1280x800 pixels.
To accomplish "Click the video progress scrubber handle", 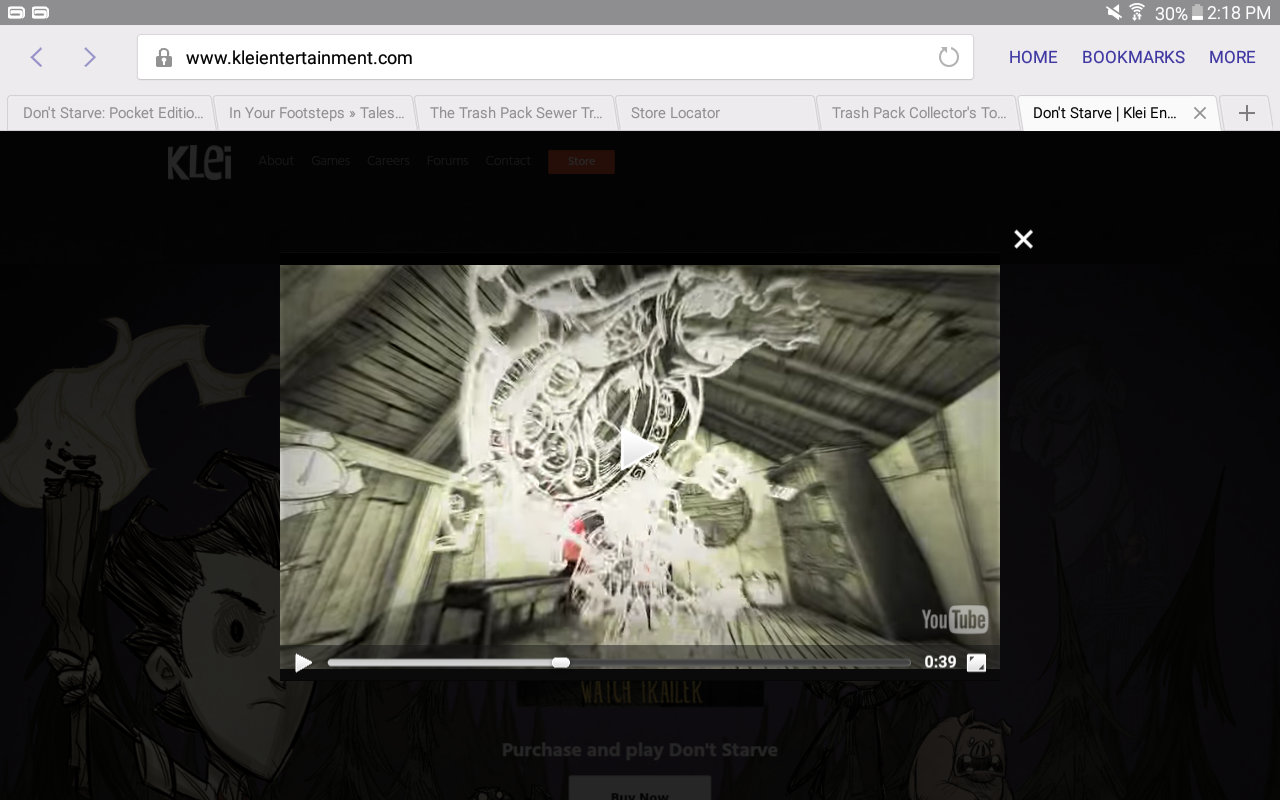I will pyautogui.click(x=561, y=662).
